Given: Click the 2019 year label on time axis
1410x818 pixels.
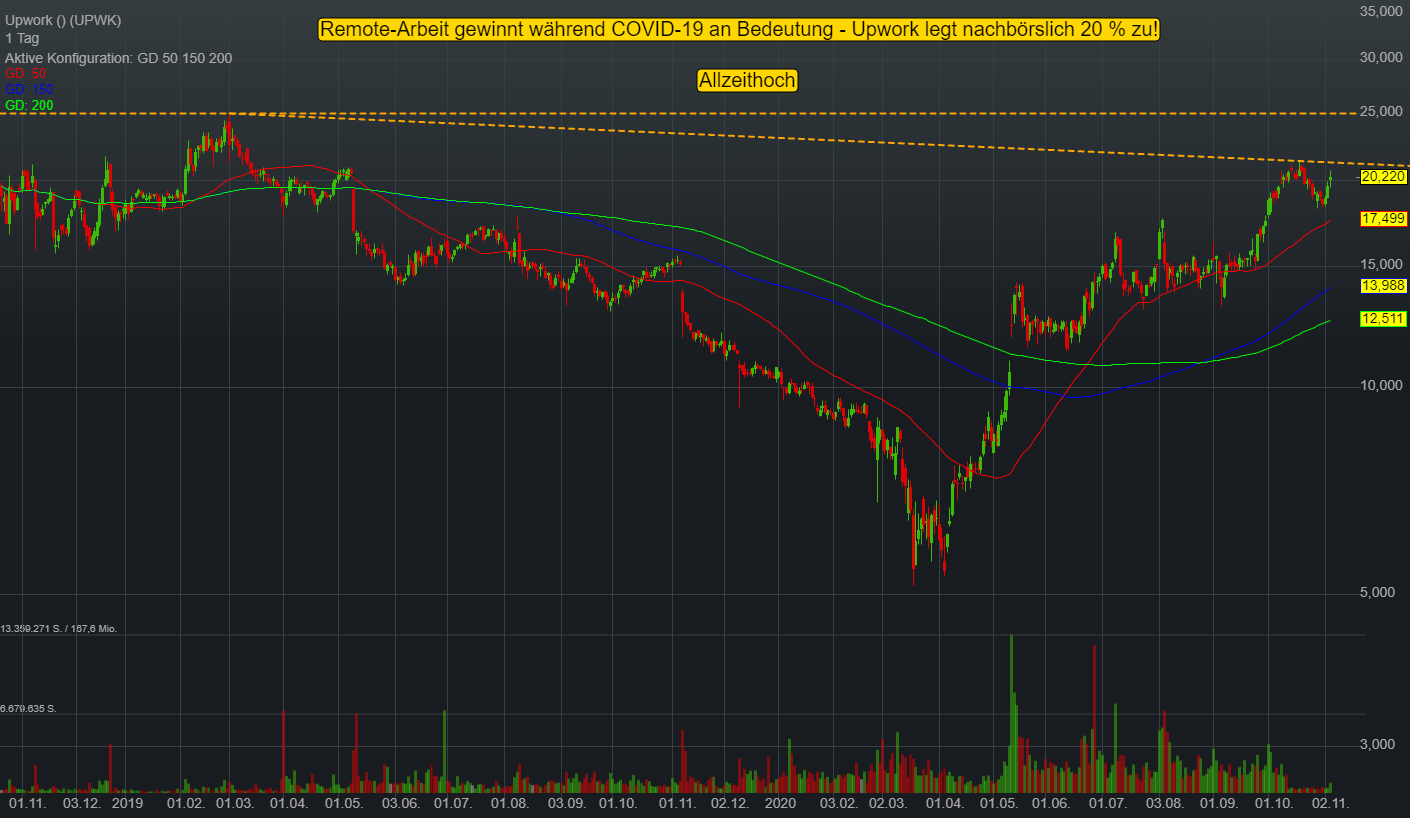Looking at the screenshot, I should (x=127, y=803).
